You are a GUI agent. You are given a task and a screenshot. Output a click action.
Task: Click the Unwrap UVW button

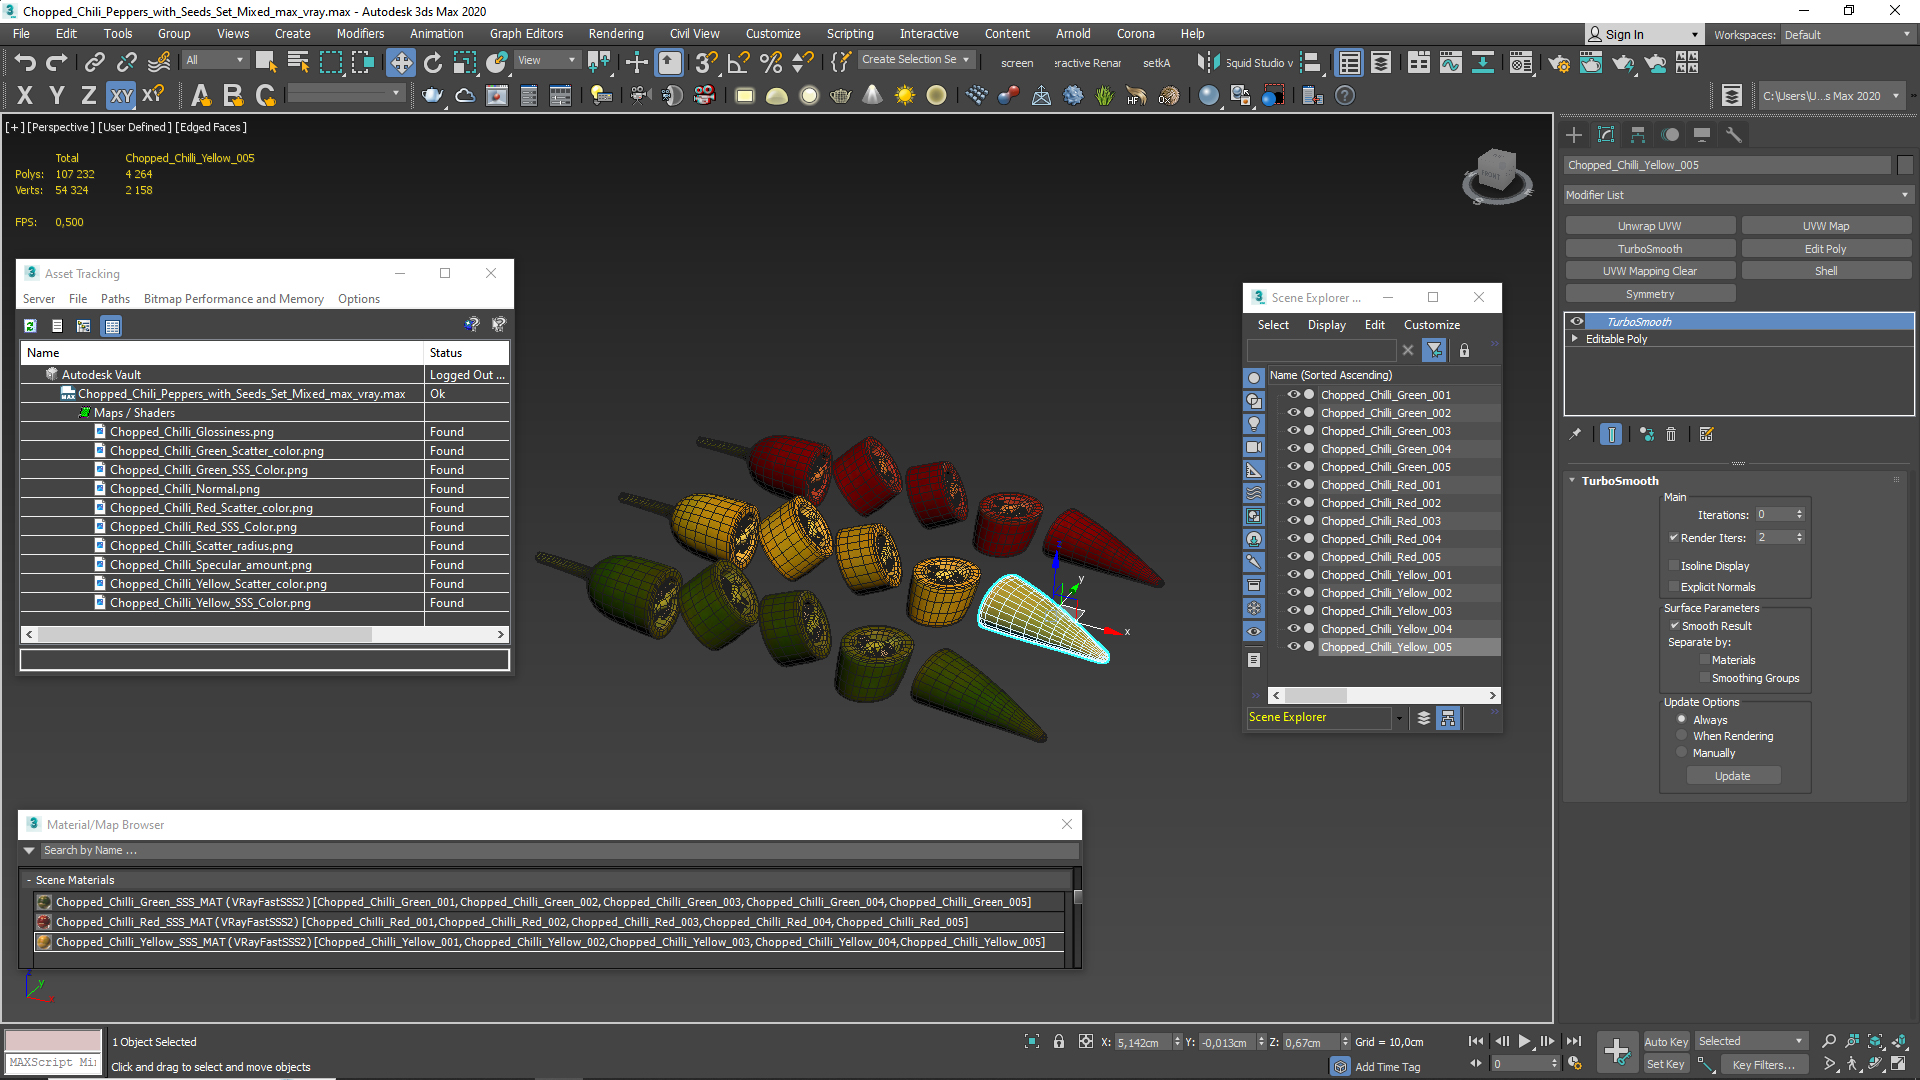(1650, 226)
